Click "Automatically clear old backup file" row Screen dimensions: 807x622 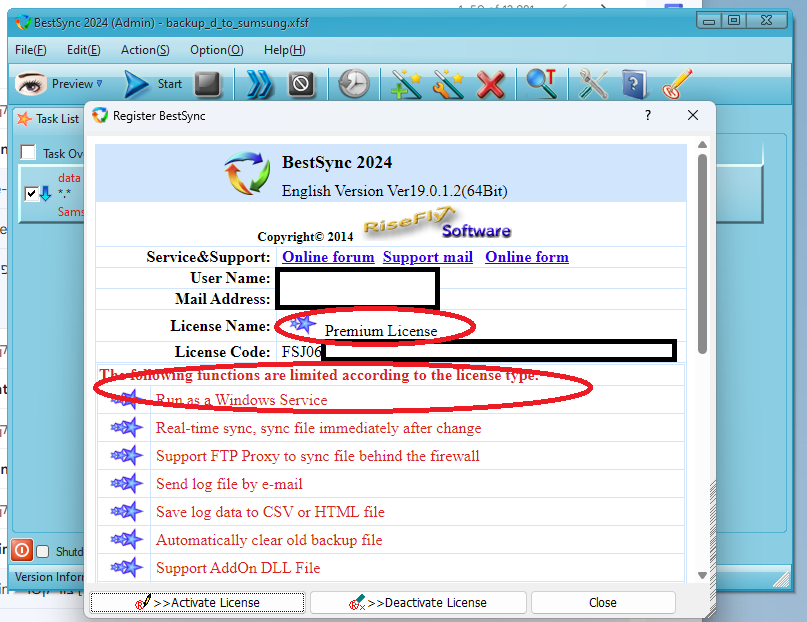point(391,540)
